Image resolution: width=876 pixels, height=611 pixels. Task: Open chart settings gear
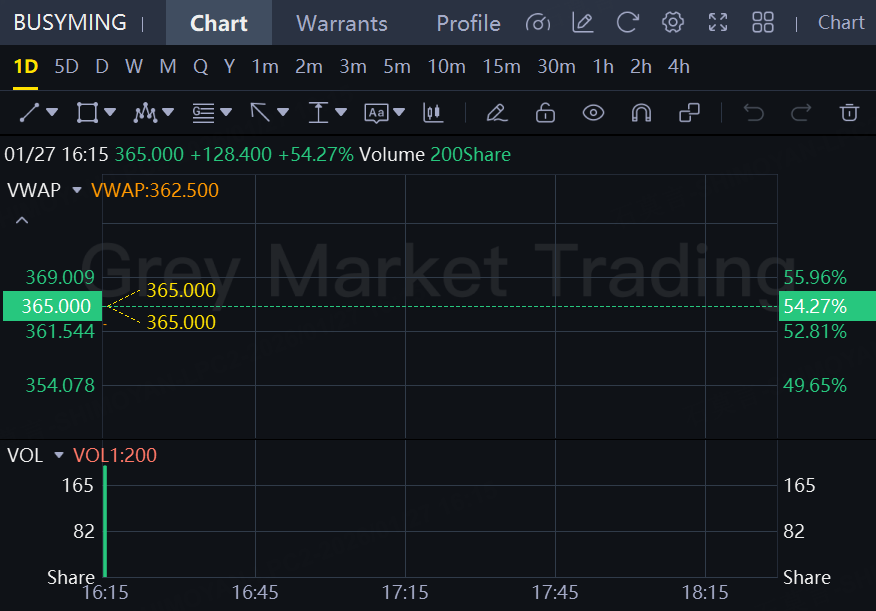click(x=673, y=22)
